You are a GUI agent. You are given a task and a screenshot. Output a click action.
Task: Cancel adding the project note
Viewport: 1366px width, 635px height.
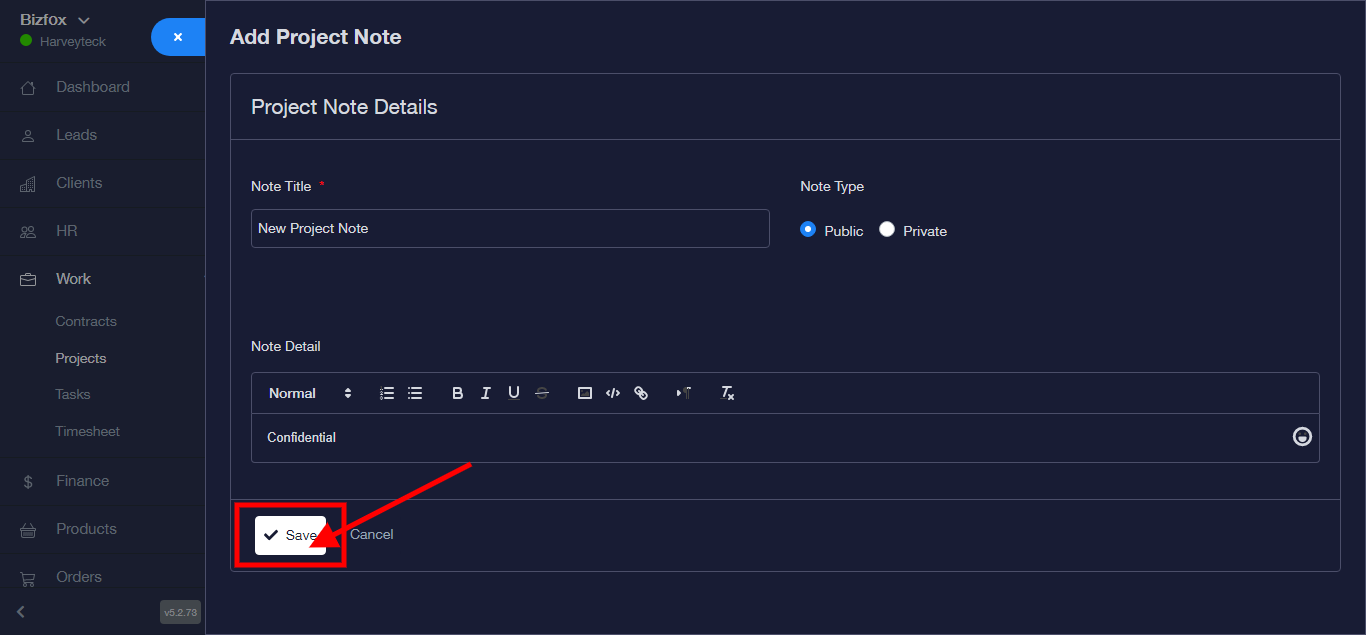372,535
